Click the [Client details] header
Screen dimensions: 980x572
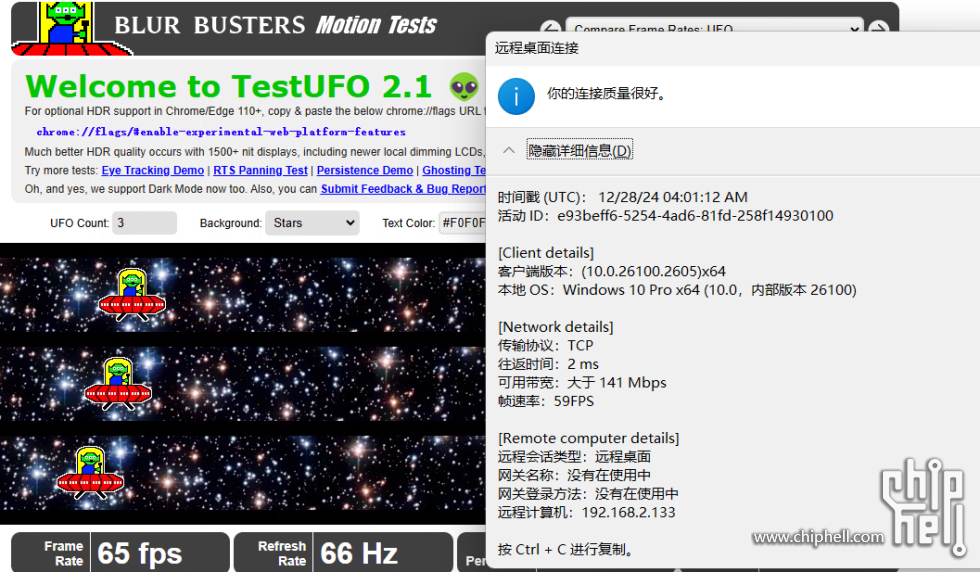pos(546,253)
